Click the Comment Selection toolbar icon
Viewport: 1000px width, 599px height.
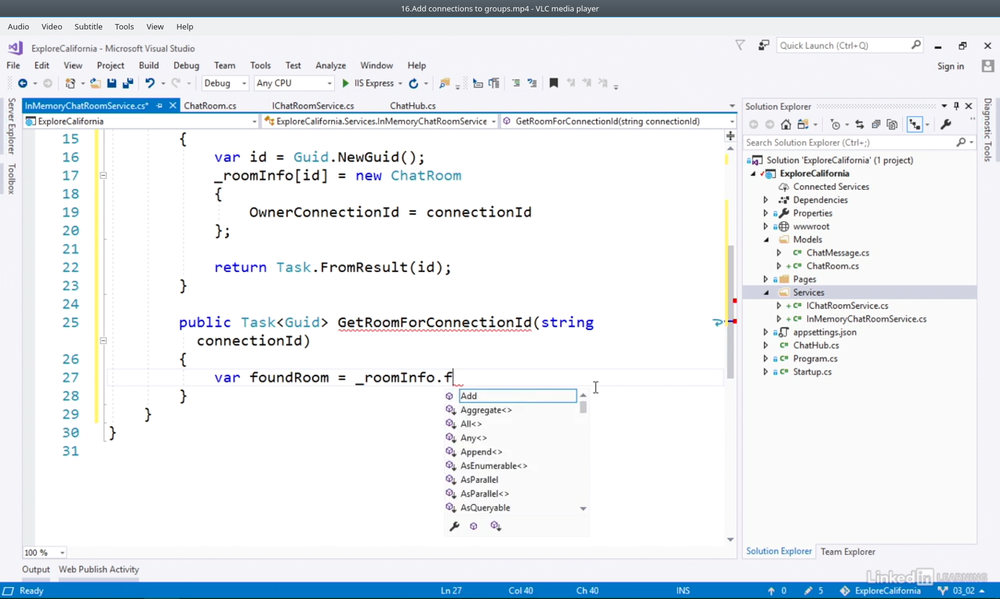click(x=516, y=83)
